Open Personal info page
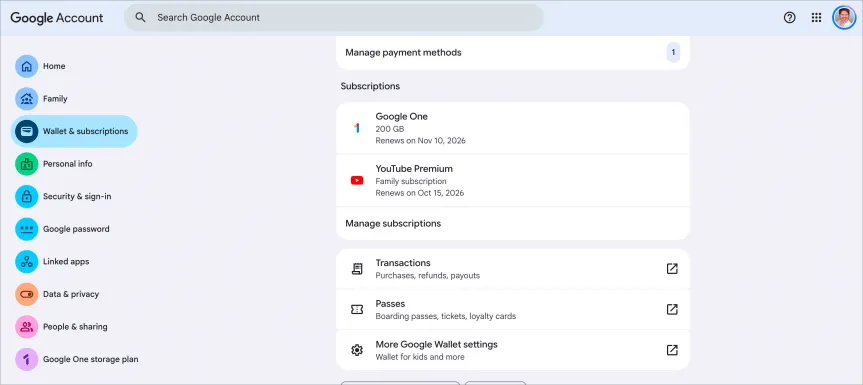 pos(68,164)
